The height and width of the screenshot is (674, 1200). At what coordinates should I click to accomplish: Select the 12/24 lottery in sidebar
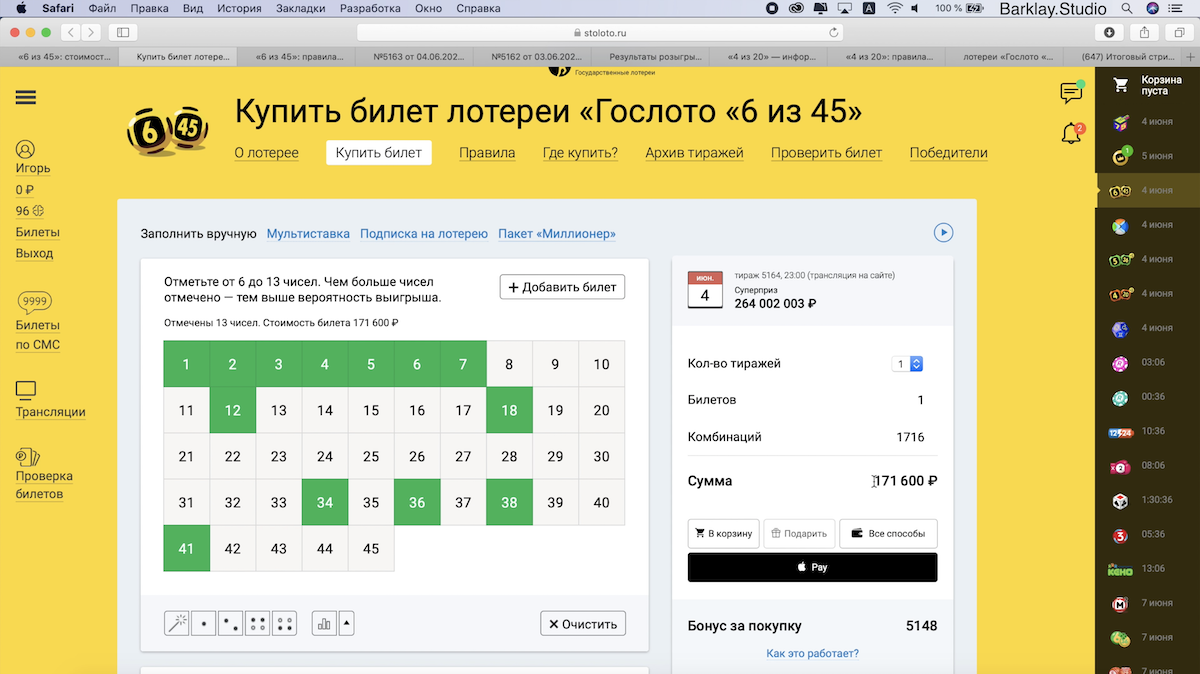1121,432
